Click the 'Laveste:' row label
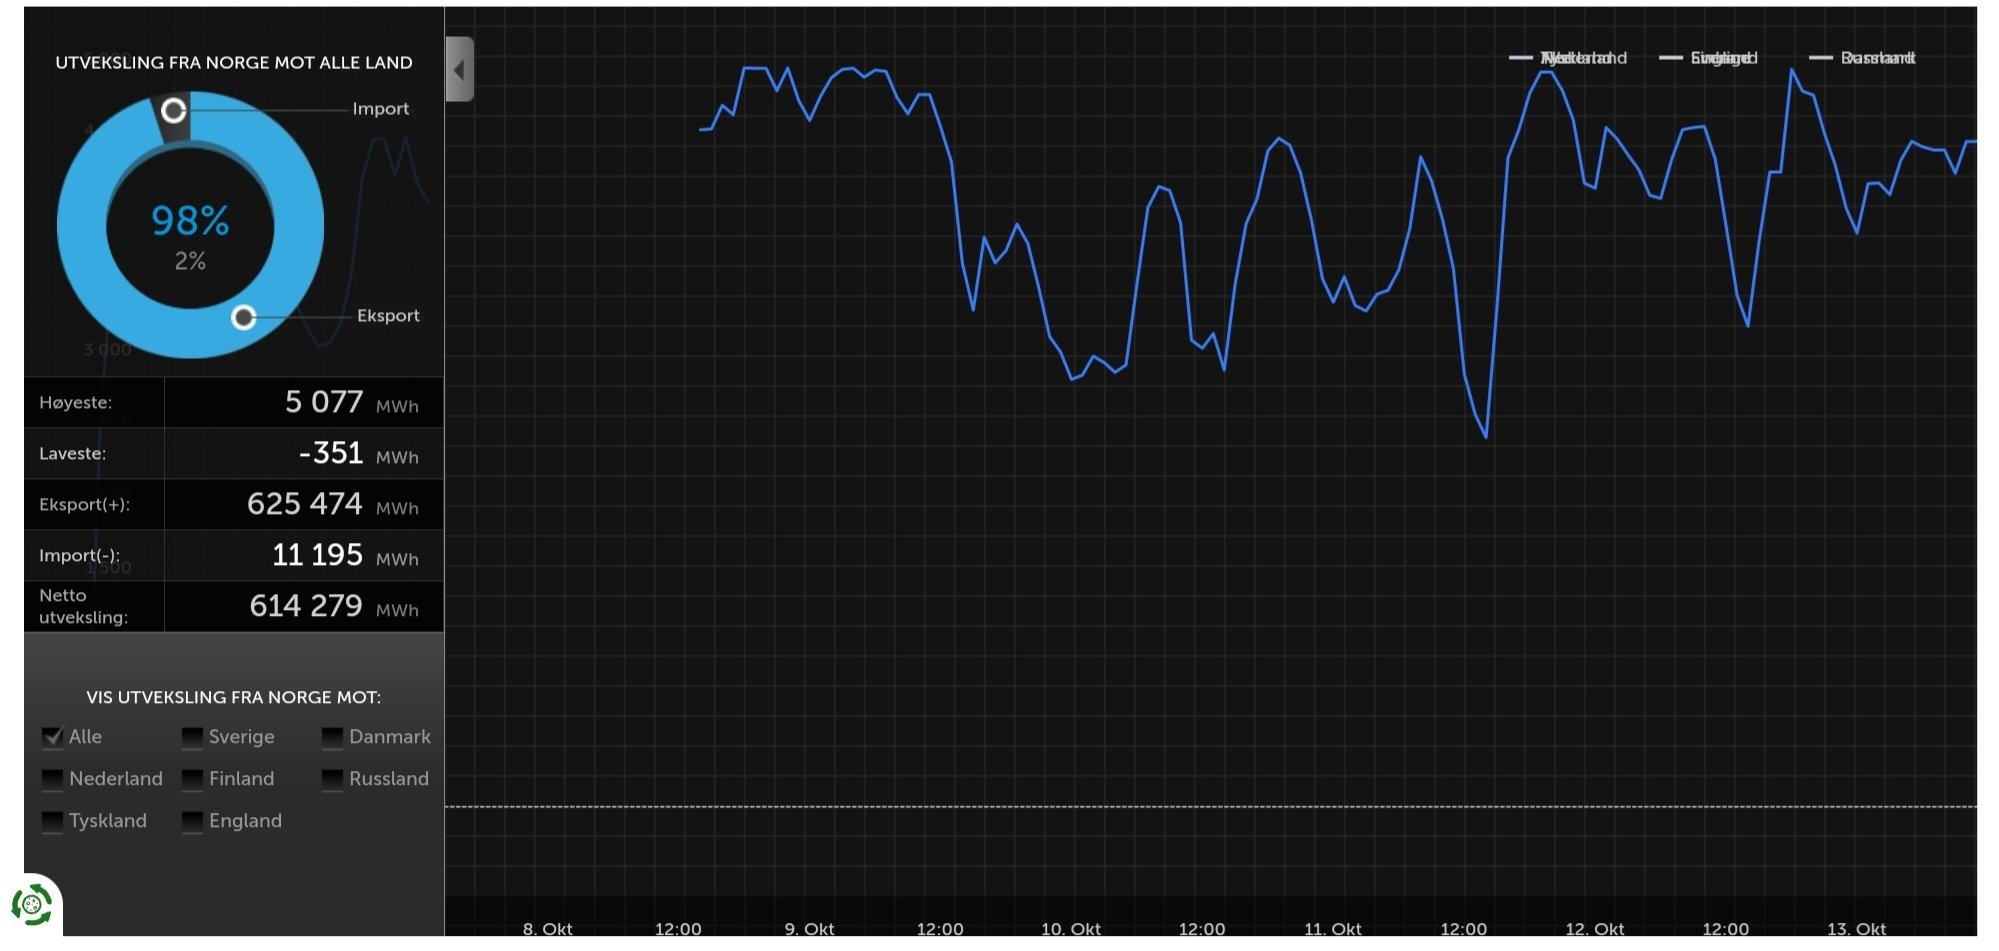1999x951 pixels. (72, 453)
